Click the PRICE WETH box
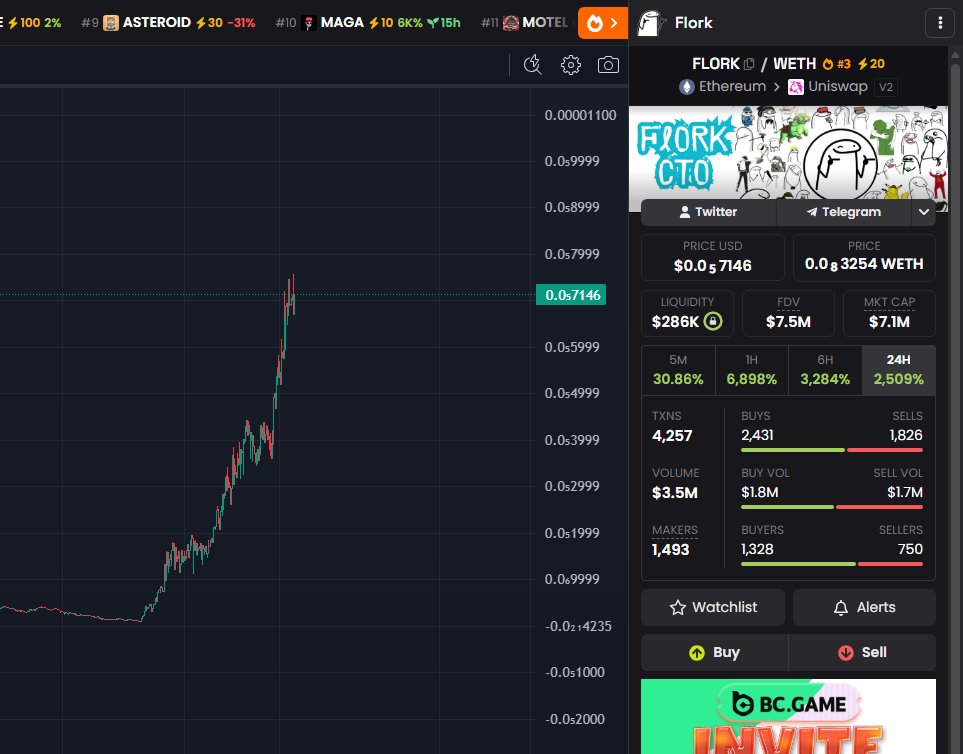Screen dimensions: 963x754 coord(864,257)
